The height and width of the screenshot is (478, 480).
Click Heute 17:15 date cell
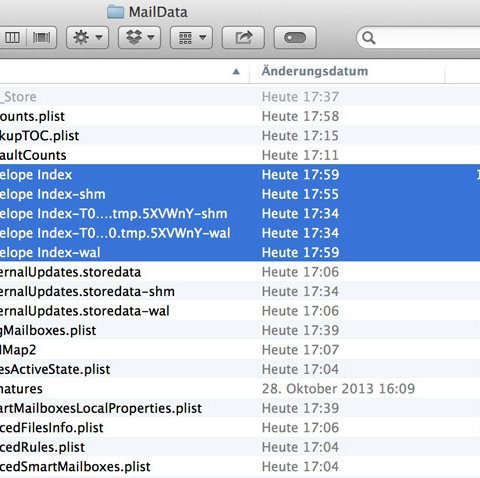300,136
